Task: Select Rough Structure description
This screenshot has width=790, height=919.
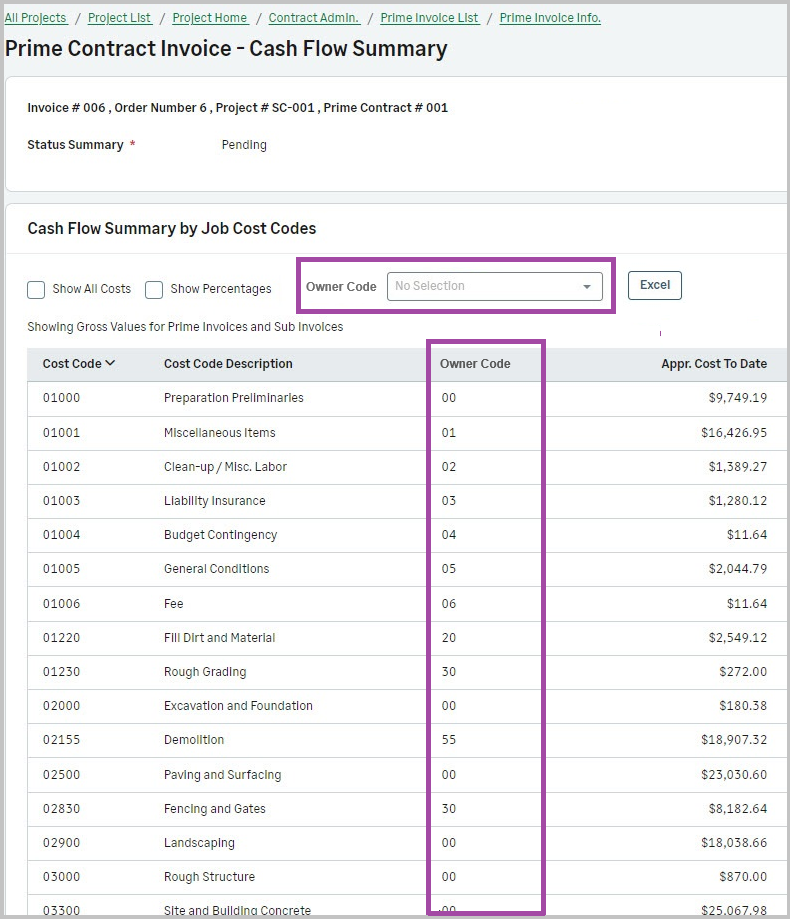Action: [x=209, y=877]
